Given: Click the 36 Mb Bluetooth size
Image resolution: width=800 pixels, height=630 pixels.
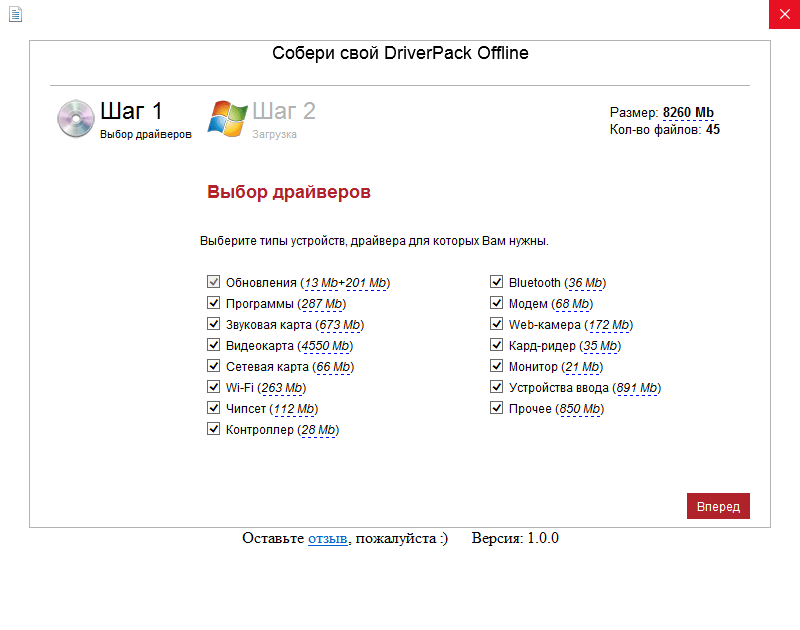Looking at the screenshot, I should [x=585, y=283].
